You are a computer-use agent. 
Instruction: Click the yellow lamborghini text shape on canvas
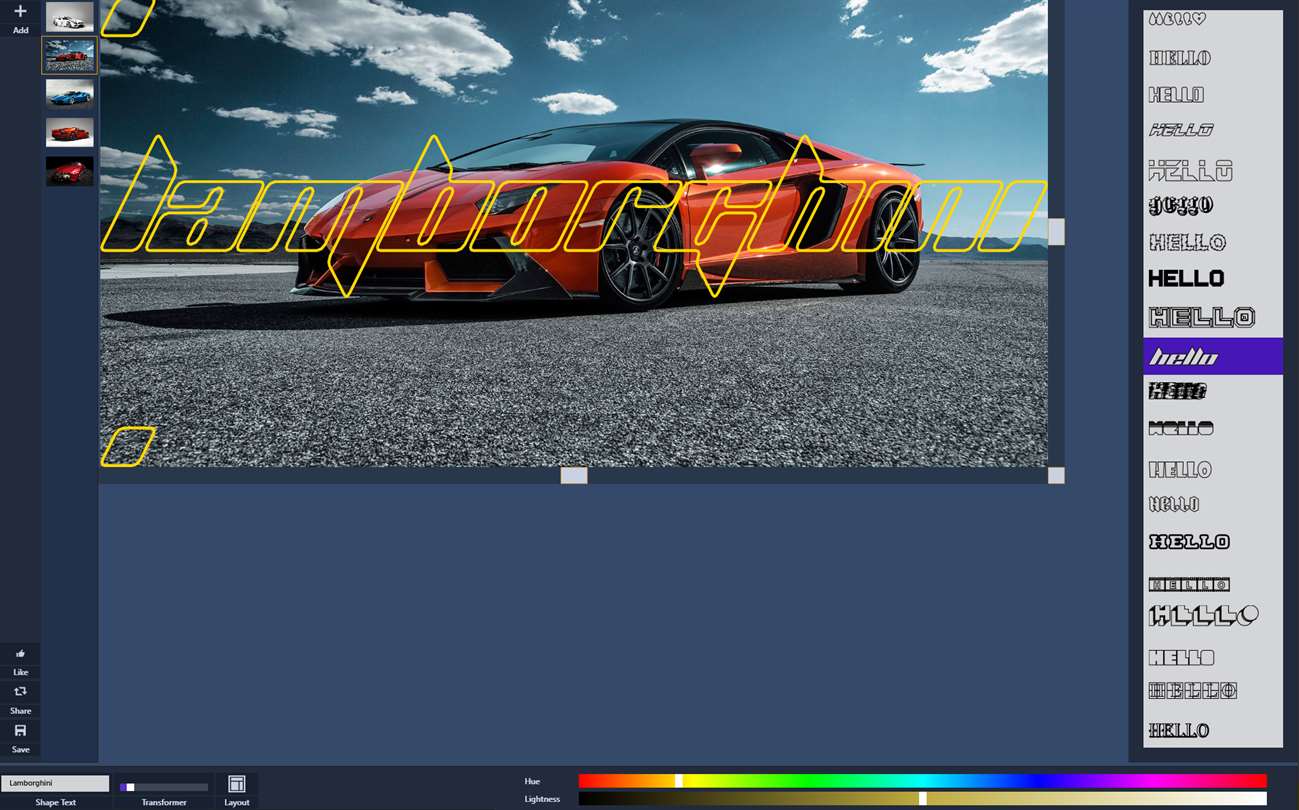tap(572, 216)
